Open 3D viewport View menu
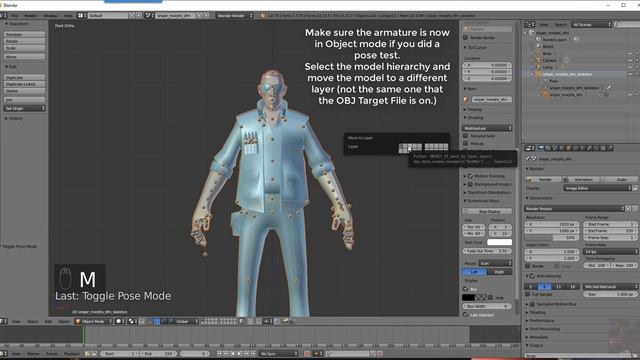The image size is (640, 360). 16,322
